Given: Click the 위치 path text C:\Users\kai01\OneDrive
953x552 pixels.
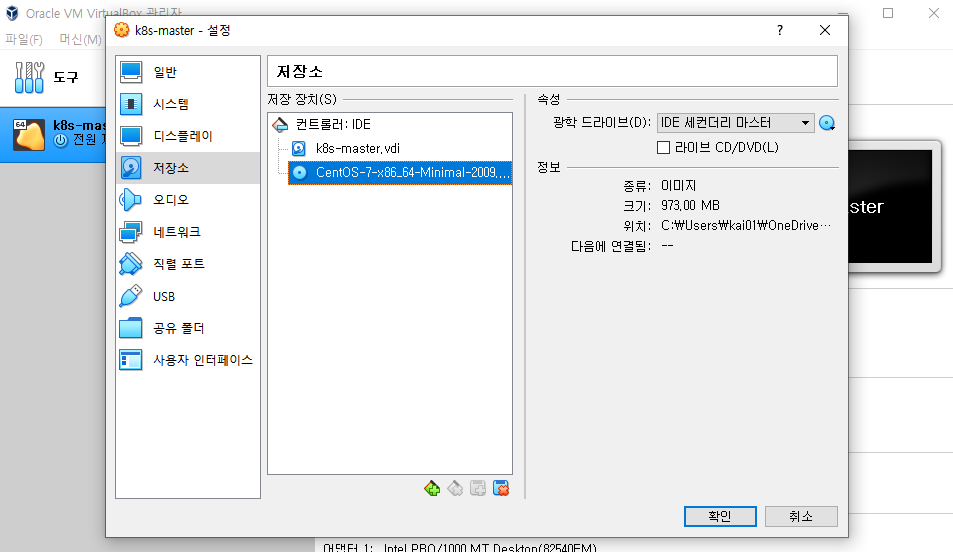Looking at the screenshot, I should coord(746,226).
